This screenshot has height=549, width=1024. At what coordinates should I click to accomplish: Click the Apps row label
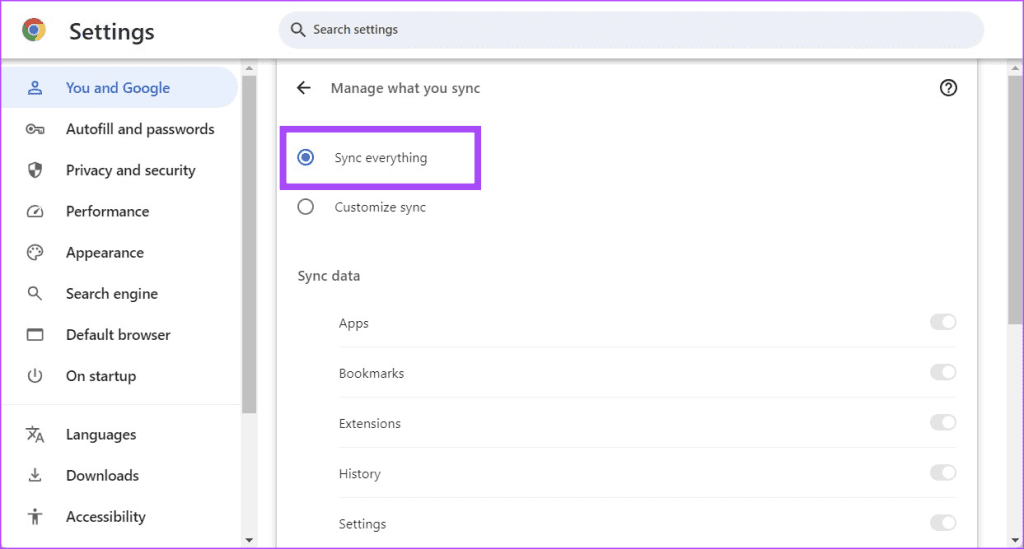tap(353, 323)
